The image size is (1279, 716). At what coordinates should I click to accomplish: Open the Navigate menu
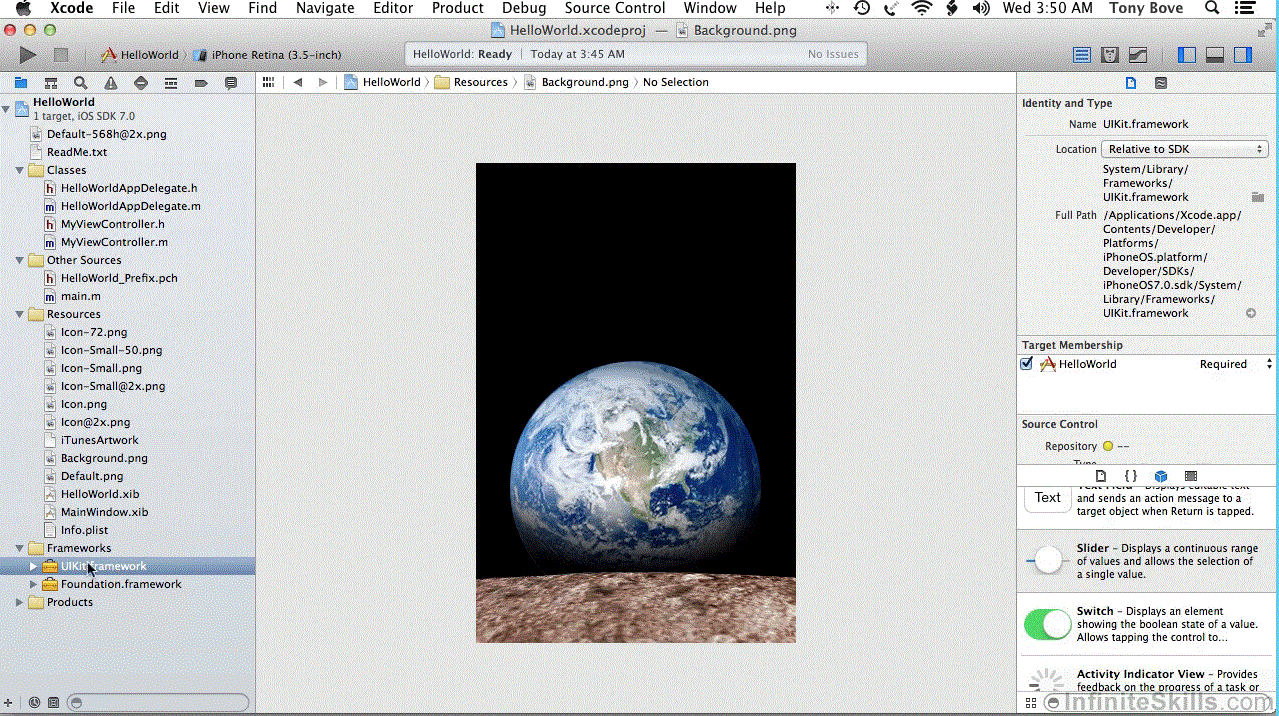pos(325,8)
